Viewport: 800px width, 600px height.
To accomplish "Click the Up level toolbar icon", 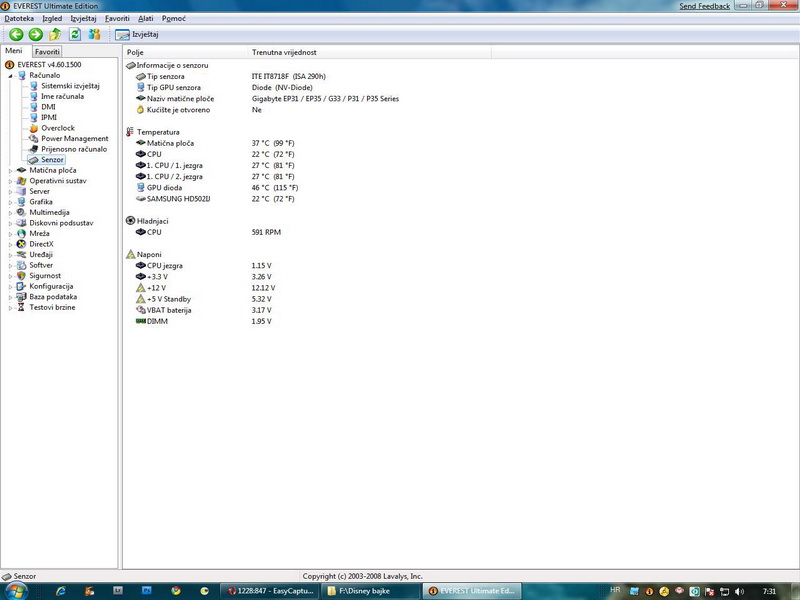I will coord(55,34).
